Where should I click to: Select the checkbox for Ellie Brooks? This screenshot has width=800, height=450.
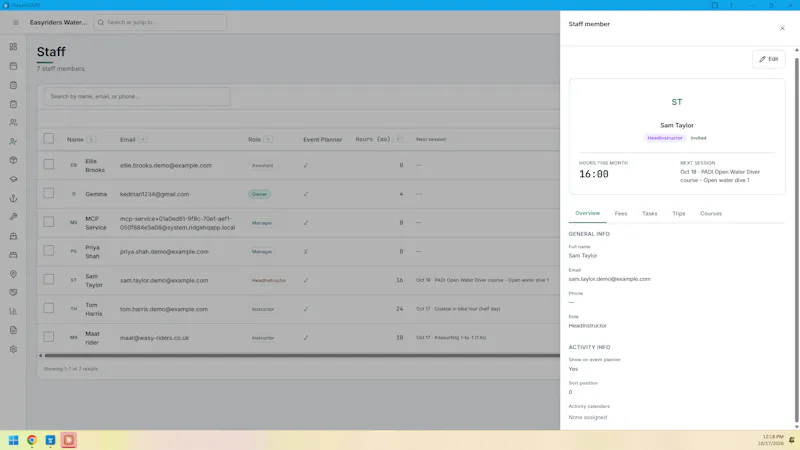(x=48, y=164)
